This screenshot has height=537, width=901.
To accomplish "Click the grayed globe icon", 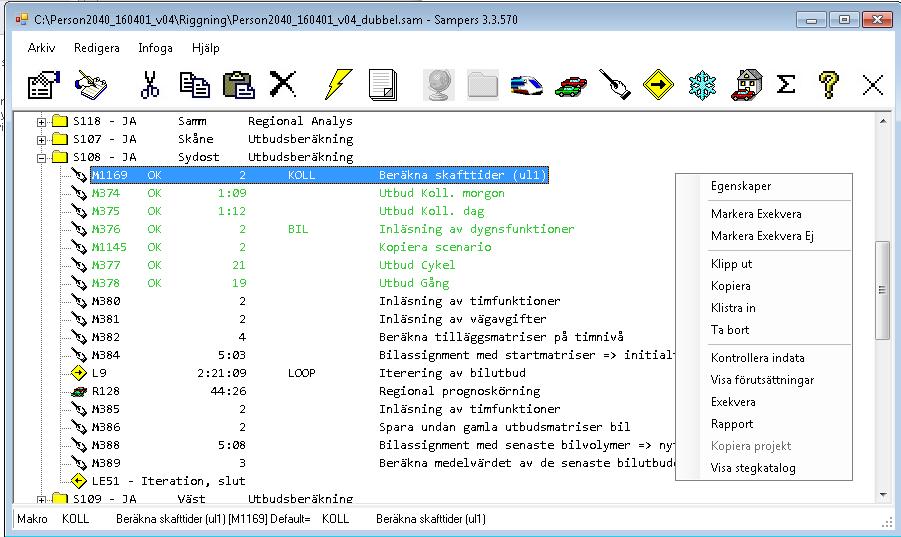I will [438, 85].
